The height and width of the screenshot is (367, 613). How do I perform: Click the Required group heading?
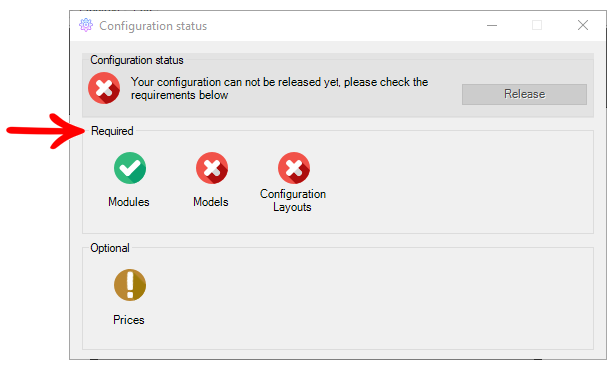(x=112, y=131)
